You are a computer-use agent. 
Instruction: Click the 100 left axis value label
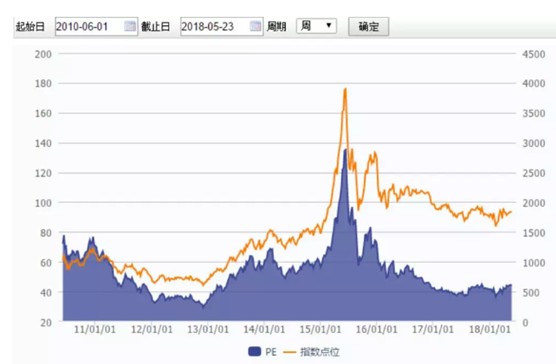pos(43,203)
